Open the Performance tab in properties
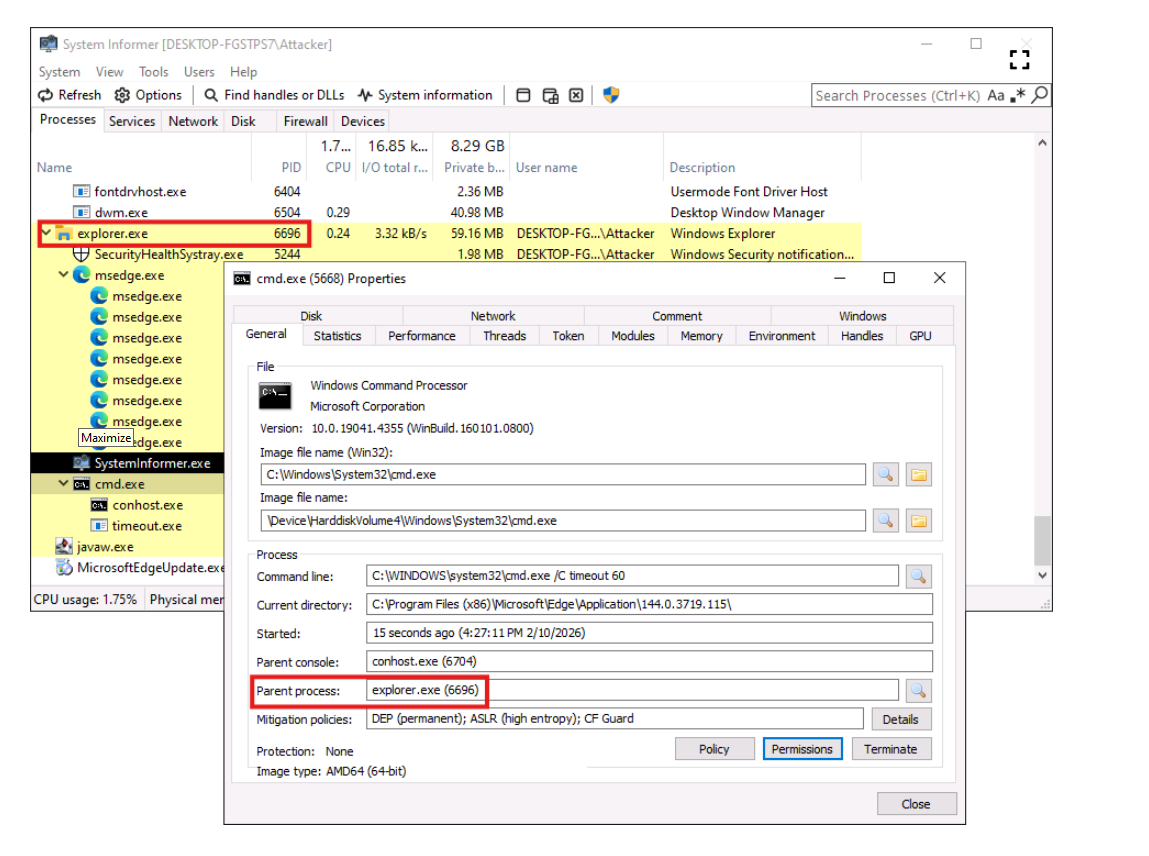This screenshot has height=856, width=1149. [x=421, y=336]
